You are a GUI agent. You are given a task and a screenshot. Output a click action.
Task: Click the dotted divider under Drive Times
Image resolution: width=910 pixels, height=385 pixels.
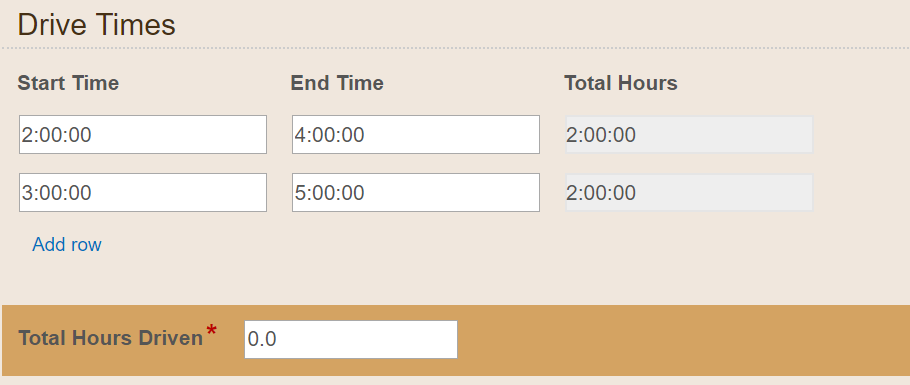455,48
